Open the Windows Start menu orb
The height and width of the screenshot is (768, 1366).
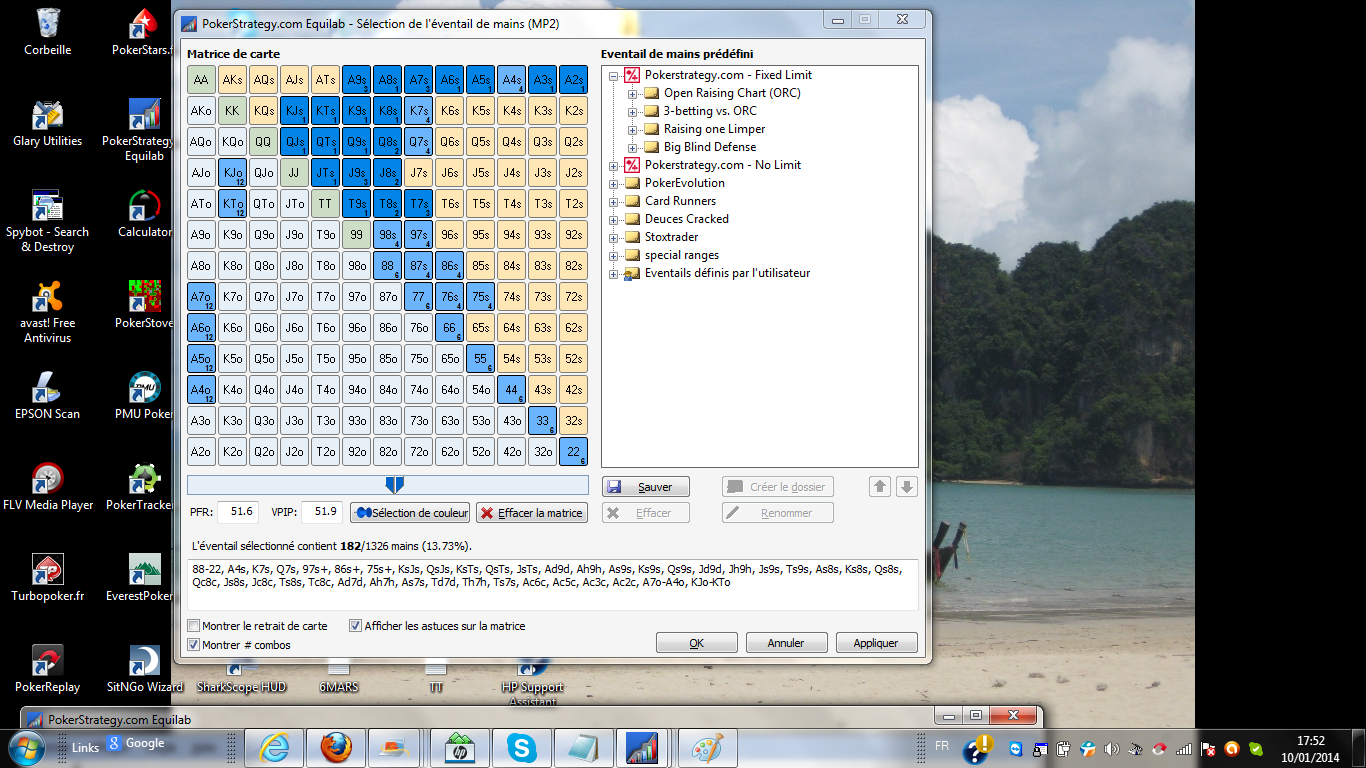point(27,747)
